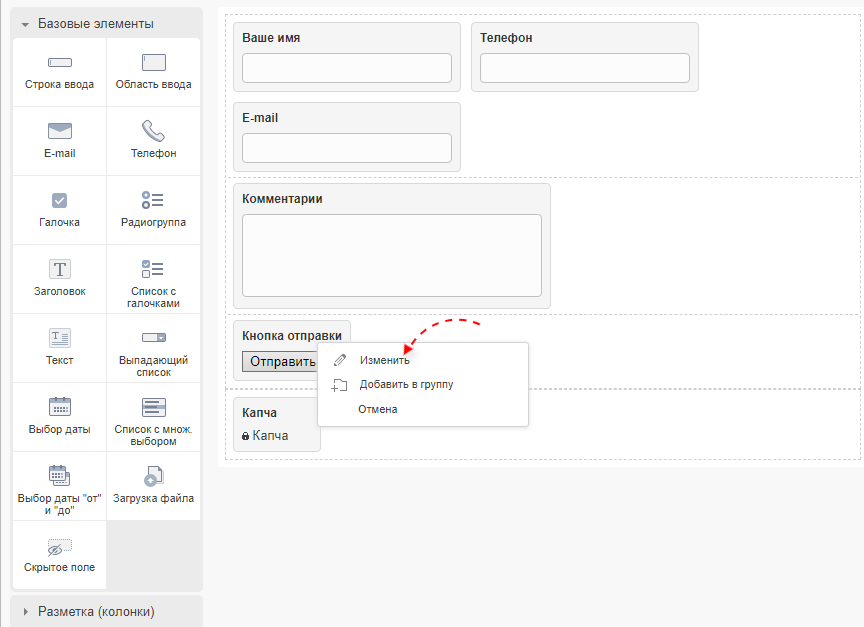This screenshot has height=627, width=864.
Task: Pick the Скрытое поле element
Action: click(x=59, y=548)
